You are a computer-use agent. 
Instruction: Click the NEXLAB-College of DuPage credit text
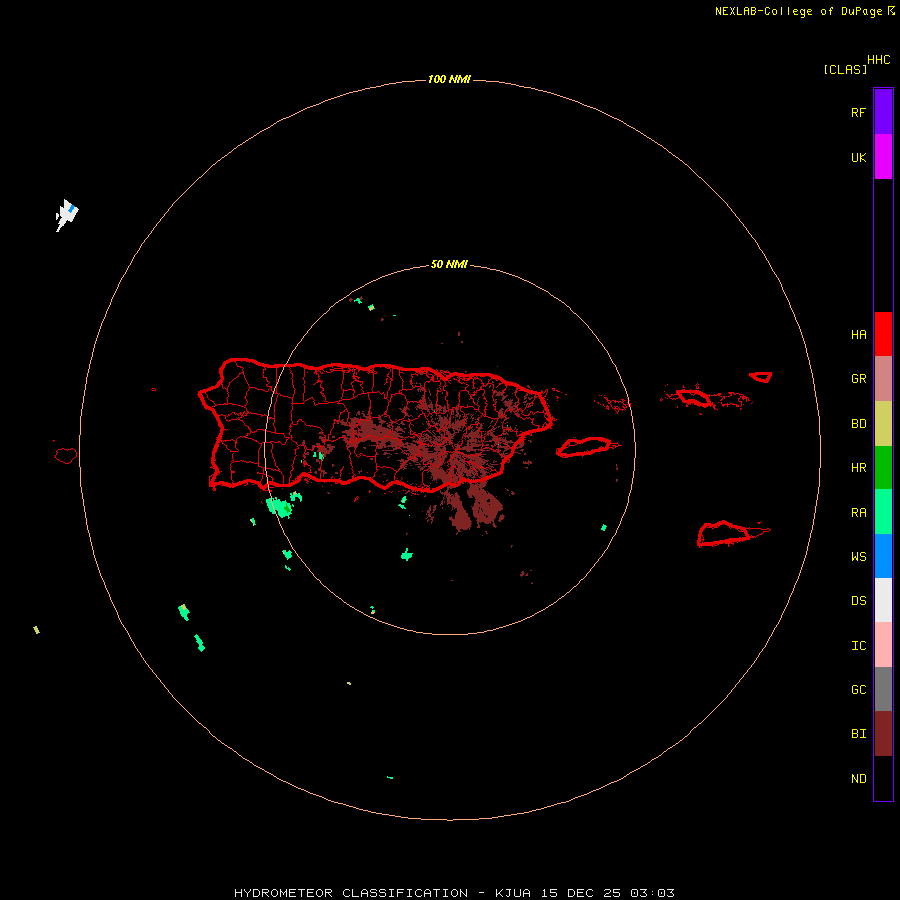[798, 11]
